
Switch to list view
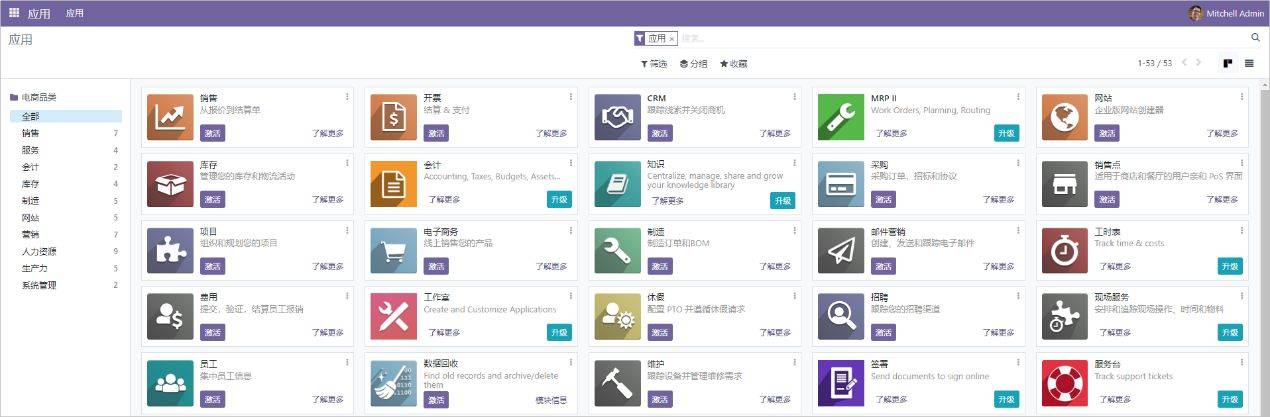(x=1249, y=63)
